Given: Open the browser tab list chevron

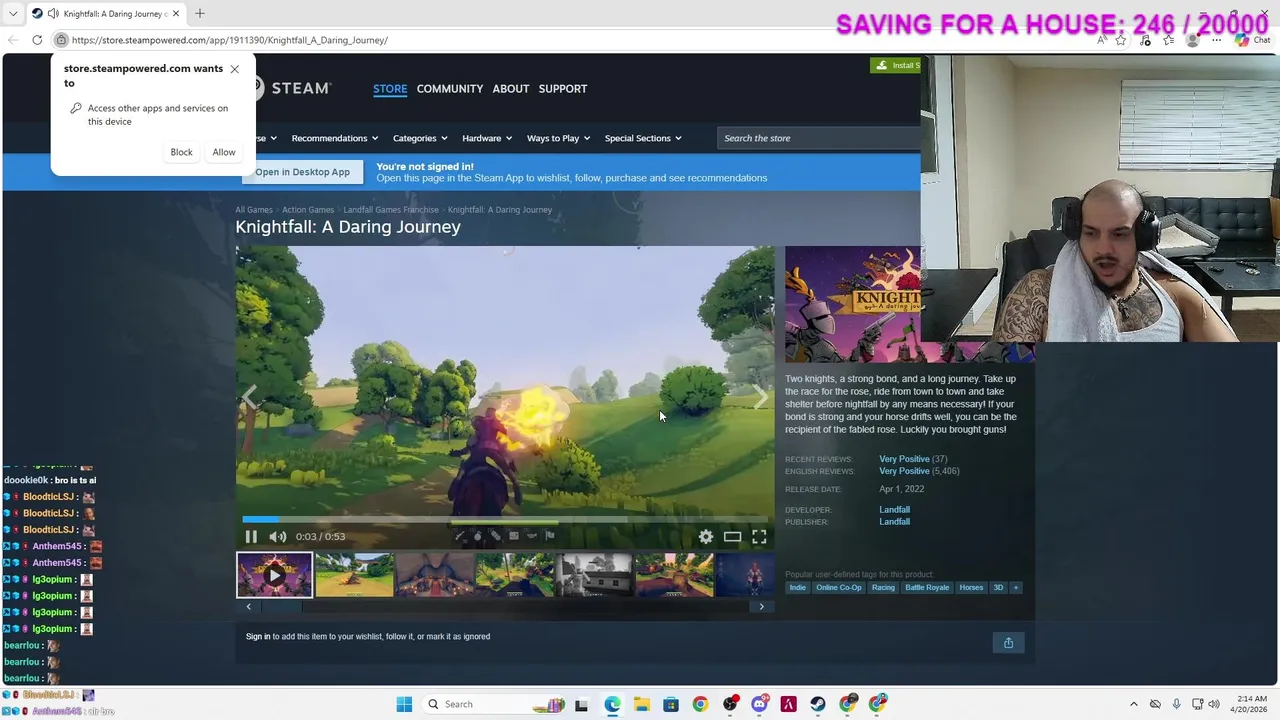Looking at the screenshot, I should tap(13, 14).
